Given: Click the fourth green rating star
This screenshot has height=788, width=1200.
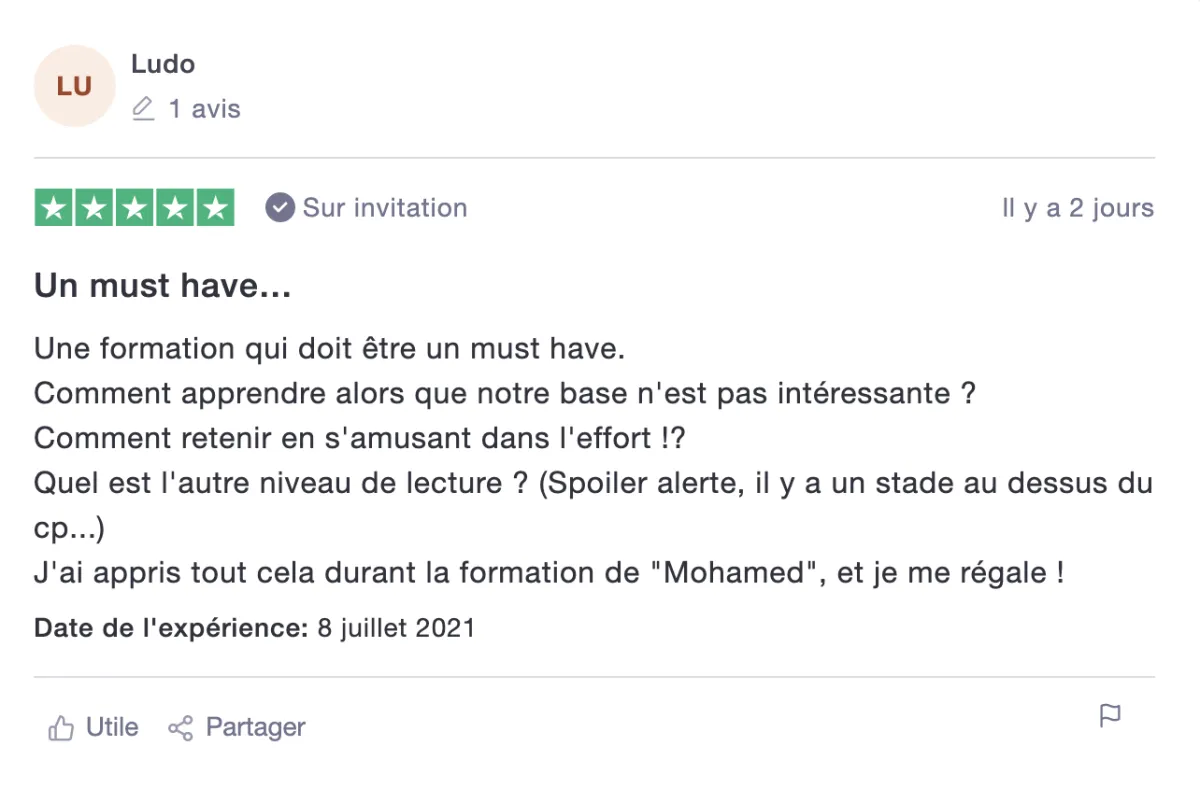Looking at the screenshot, I should (x=175, y=207).
